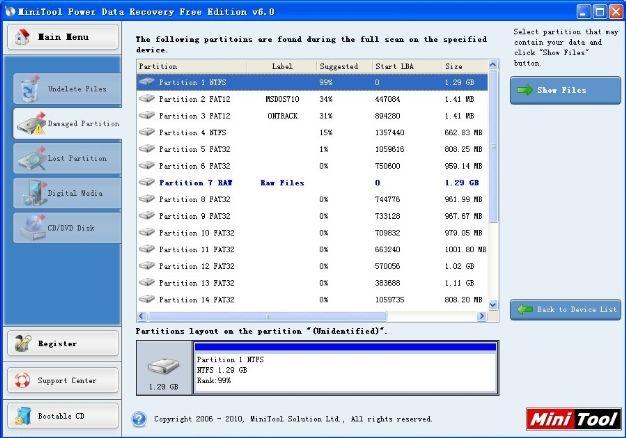Select the blue Partition 1 NTFS layout bar
This screenshot has width=626, height=438.
(x=345, y=347)
